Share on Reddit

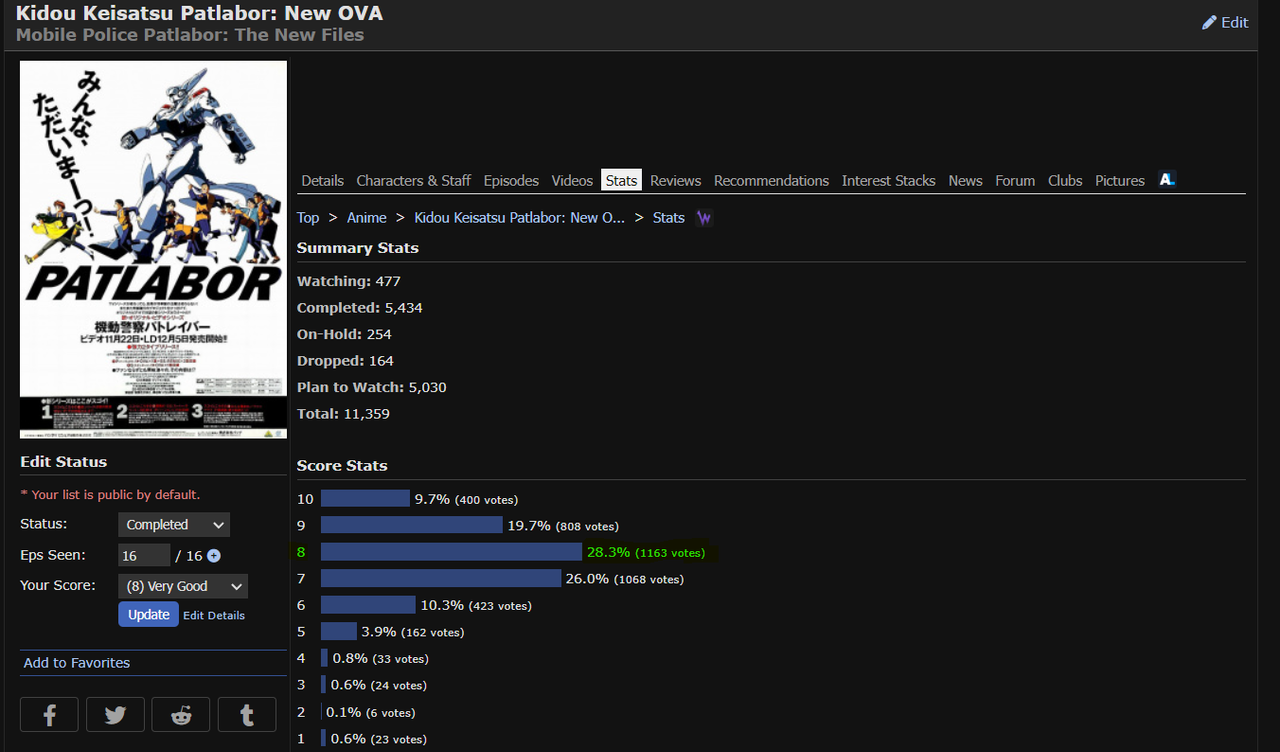point(181,715)
